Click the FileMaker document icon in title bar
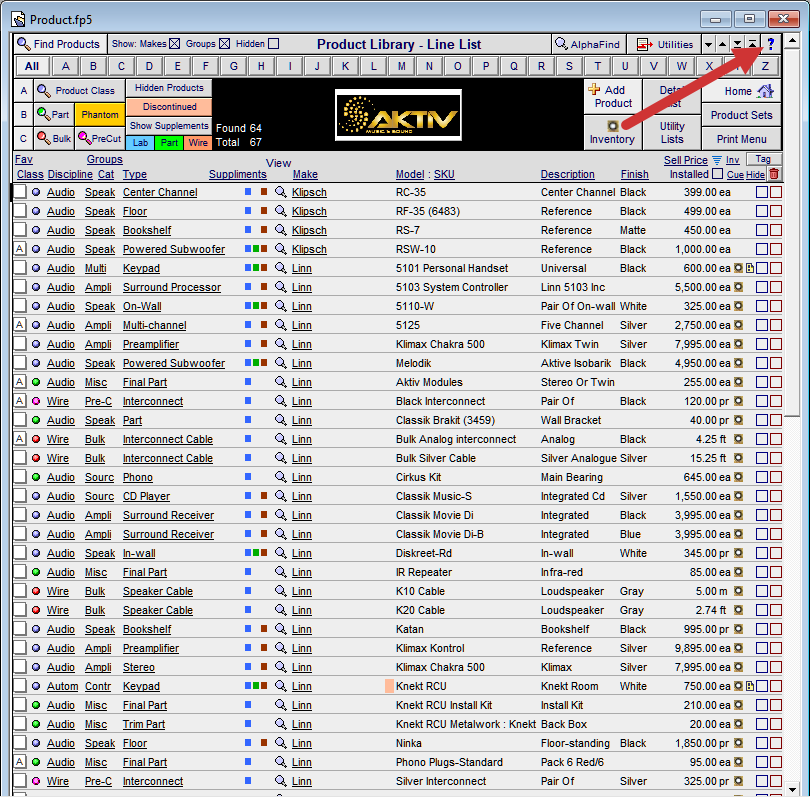Viewport: 810px width, 798px height. click(19, 20)
